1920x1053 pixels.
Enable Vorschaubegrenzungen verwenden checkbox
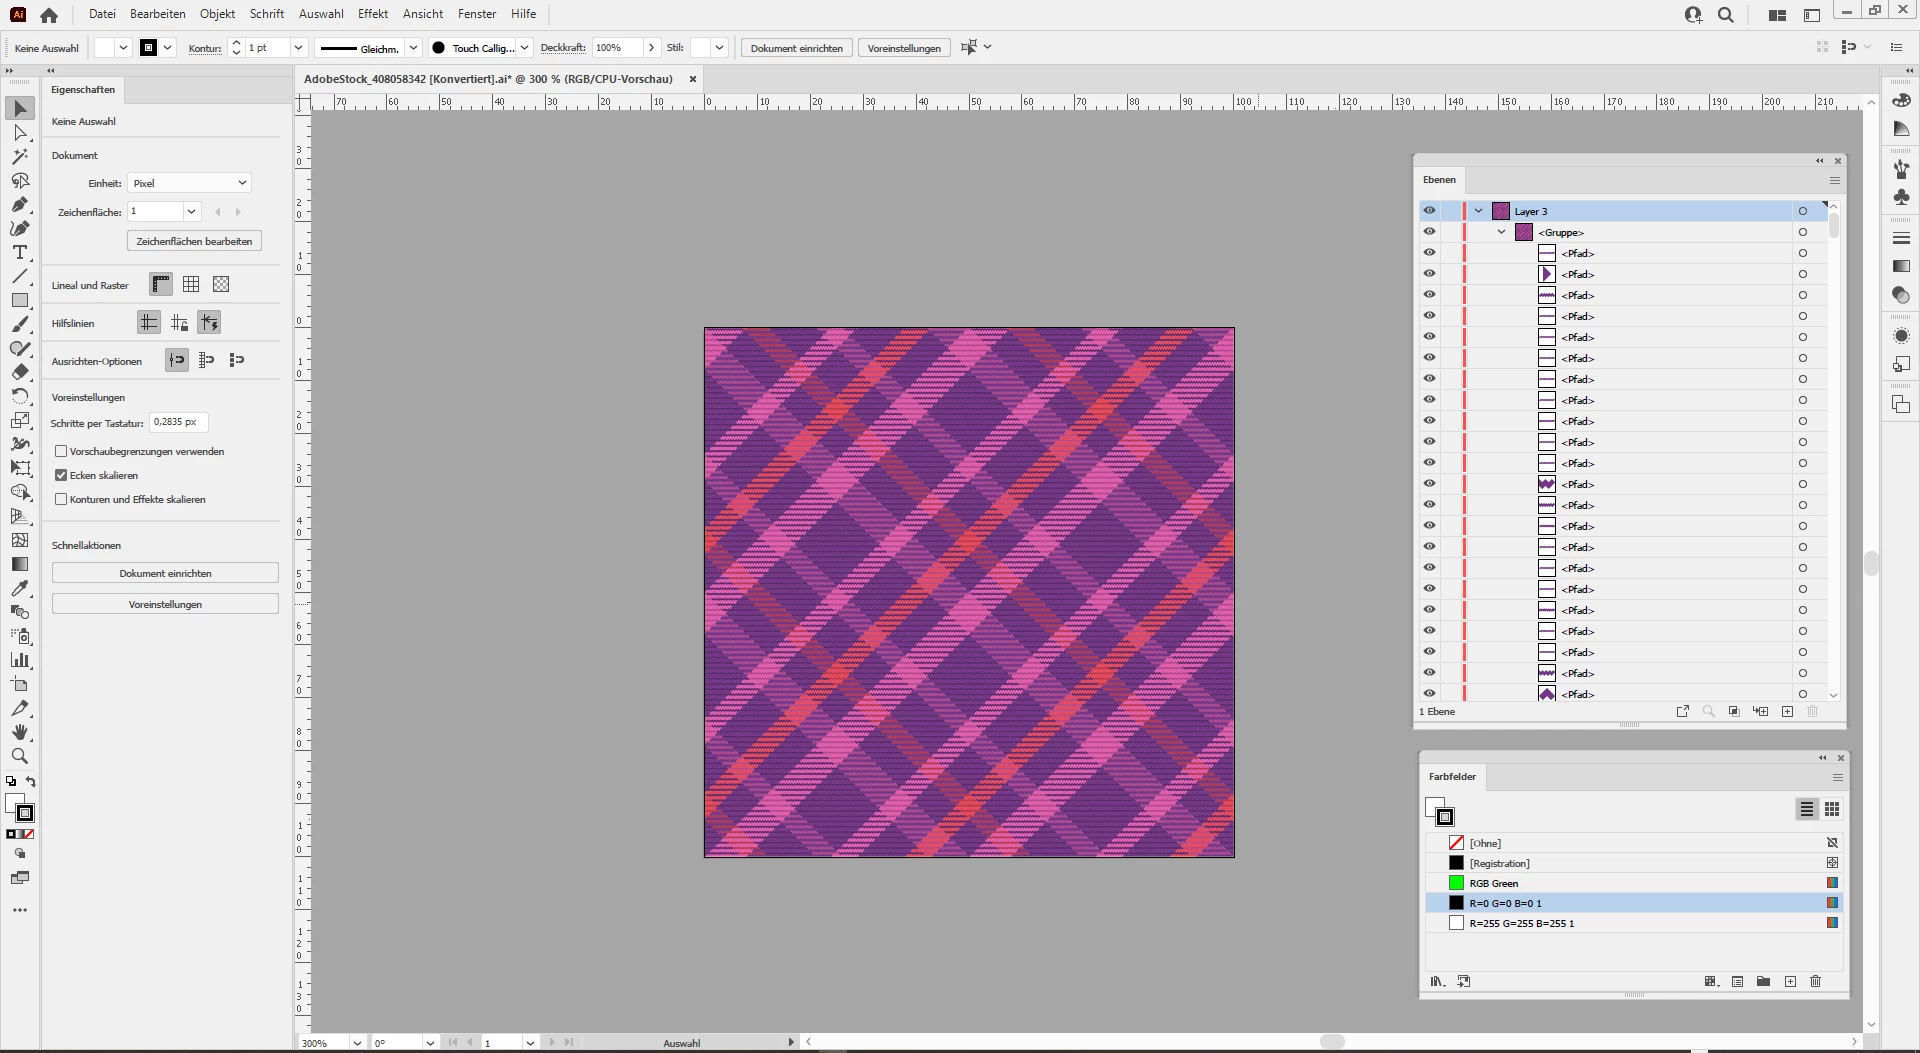62,452
